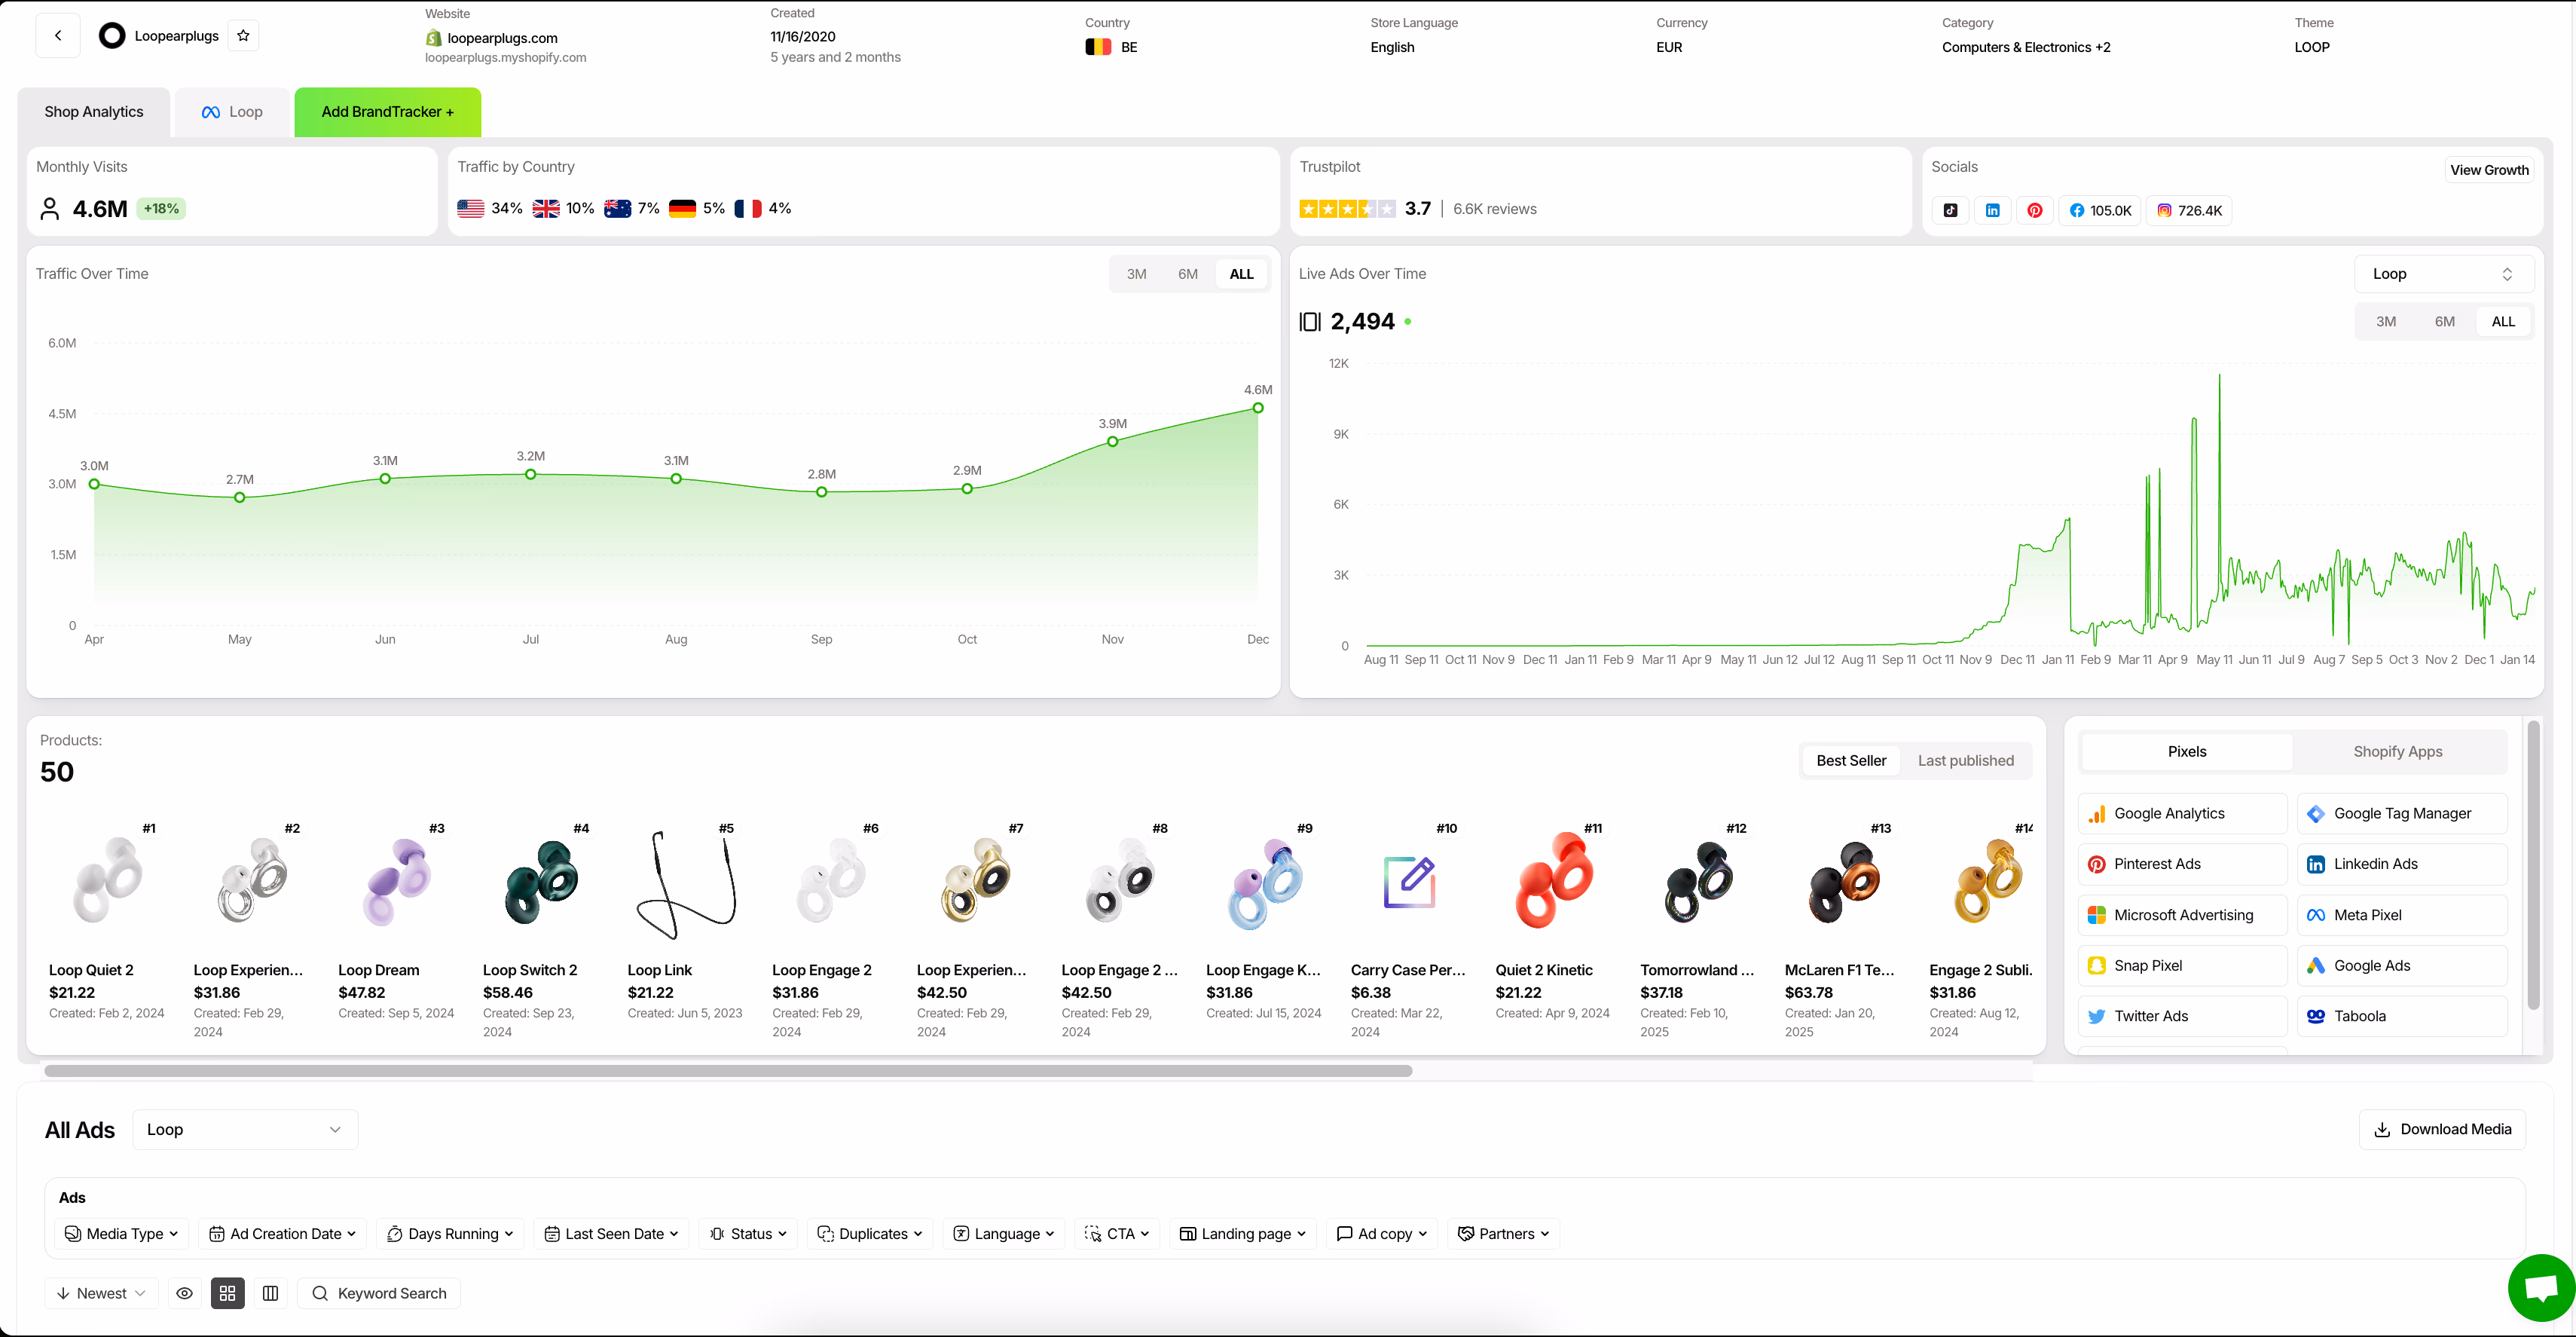Screen dimensions: 2576x1337
Task: Open the Keyword Search field via magnifier icon
Action: point(321,1293)
